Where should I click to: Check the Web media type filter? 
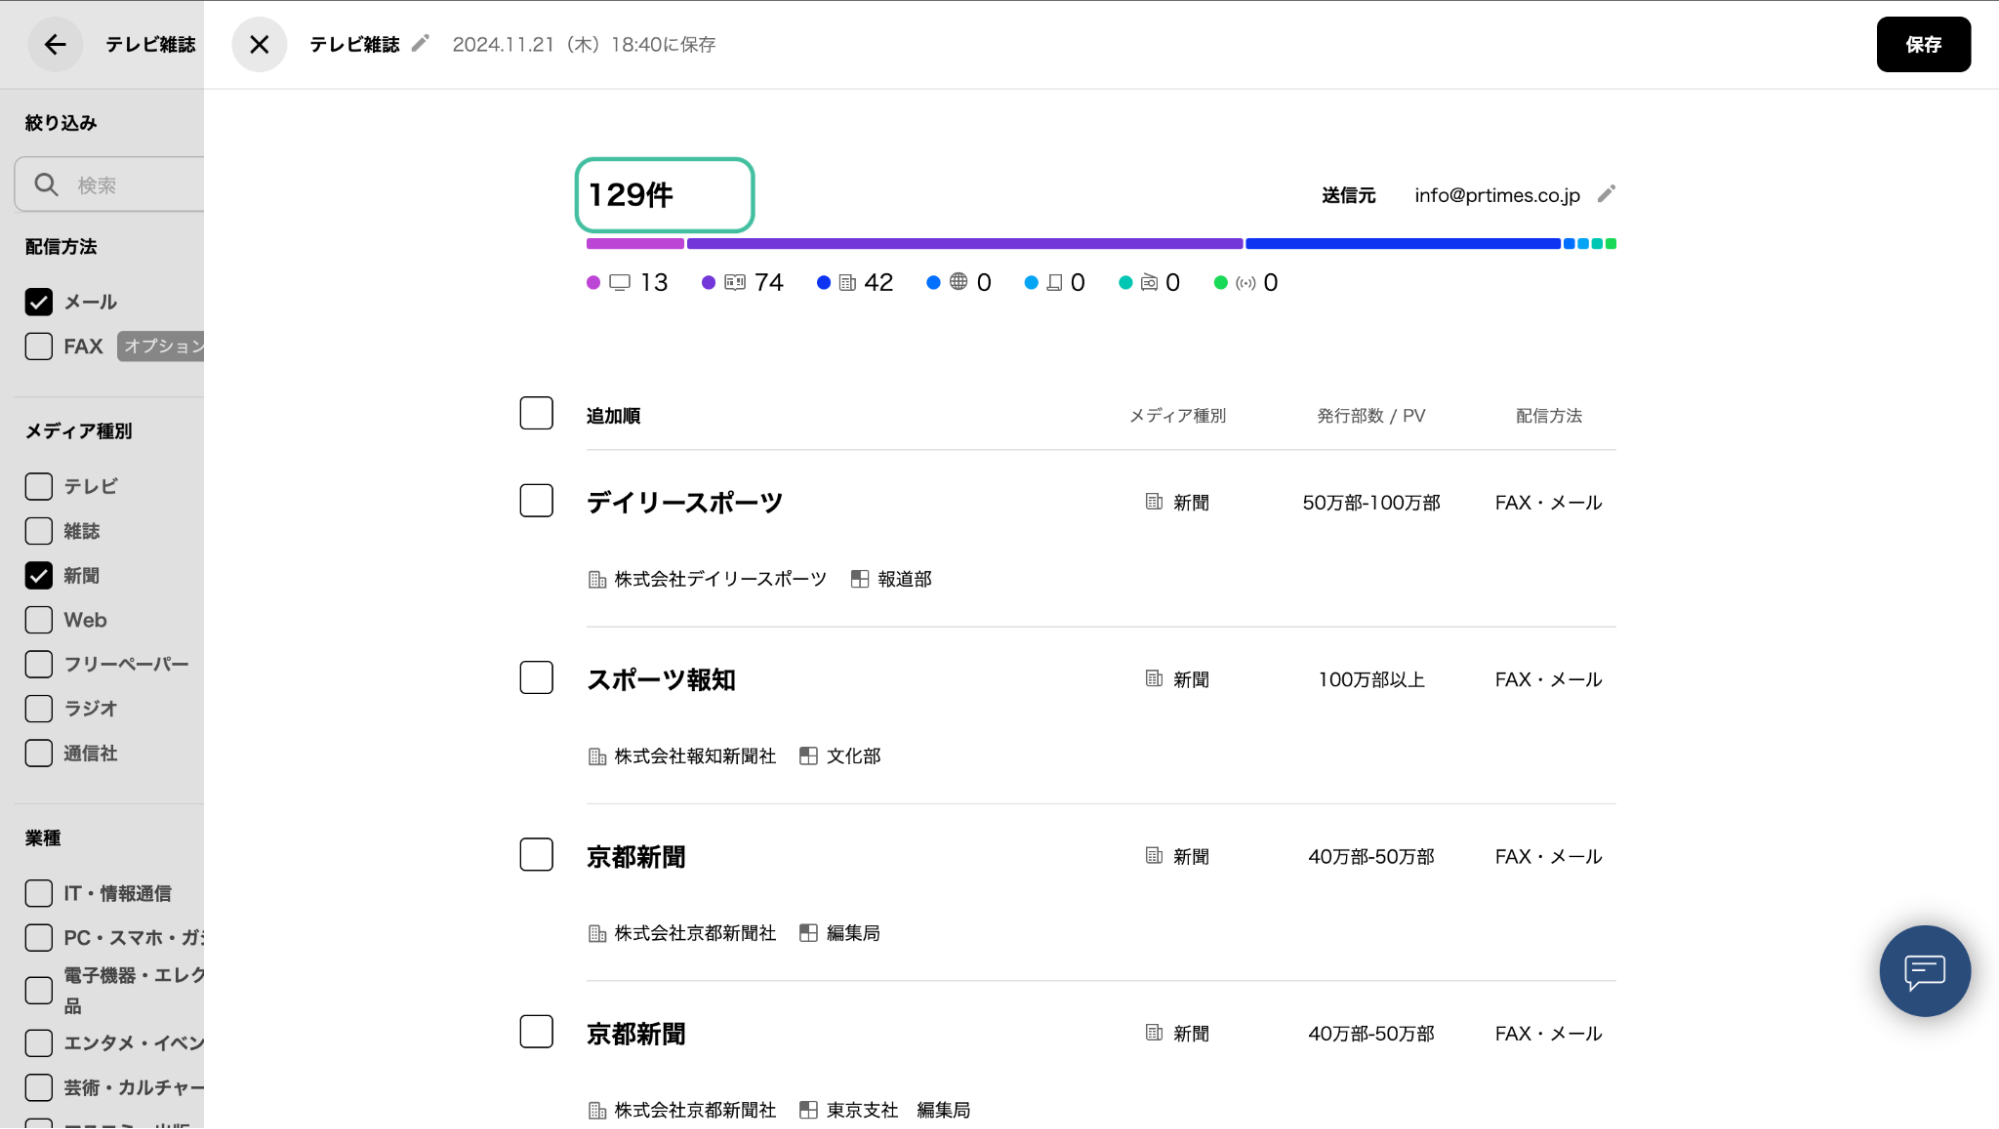coord(39,620)
